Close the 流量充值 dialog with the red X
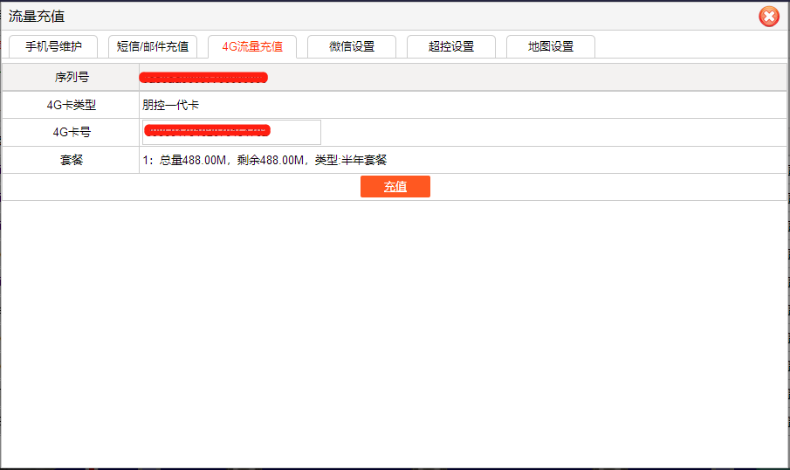 point(768,16)
